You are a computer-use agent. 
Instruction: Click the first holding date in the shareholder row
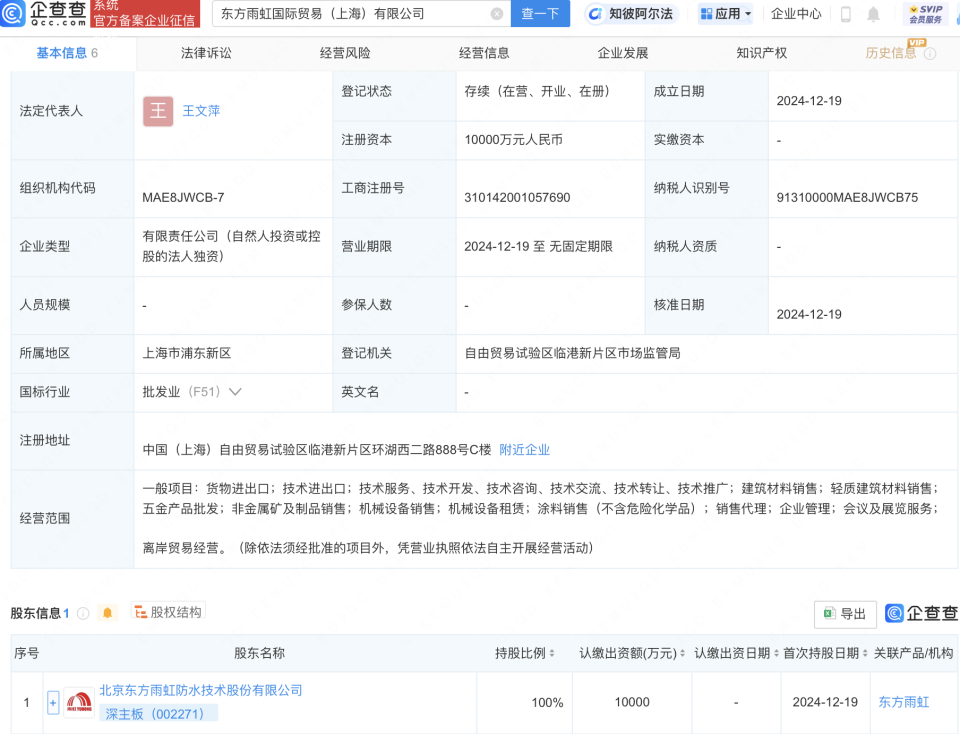click(x=825, y=702)
